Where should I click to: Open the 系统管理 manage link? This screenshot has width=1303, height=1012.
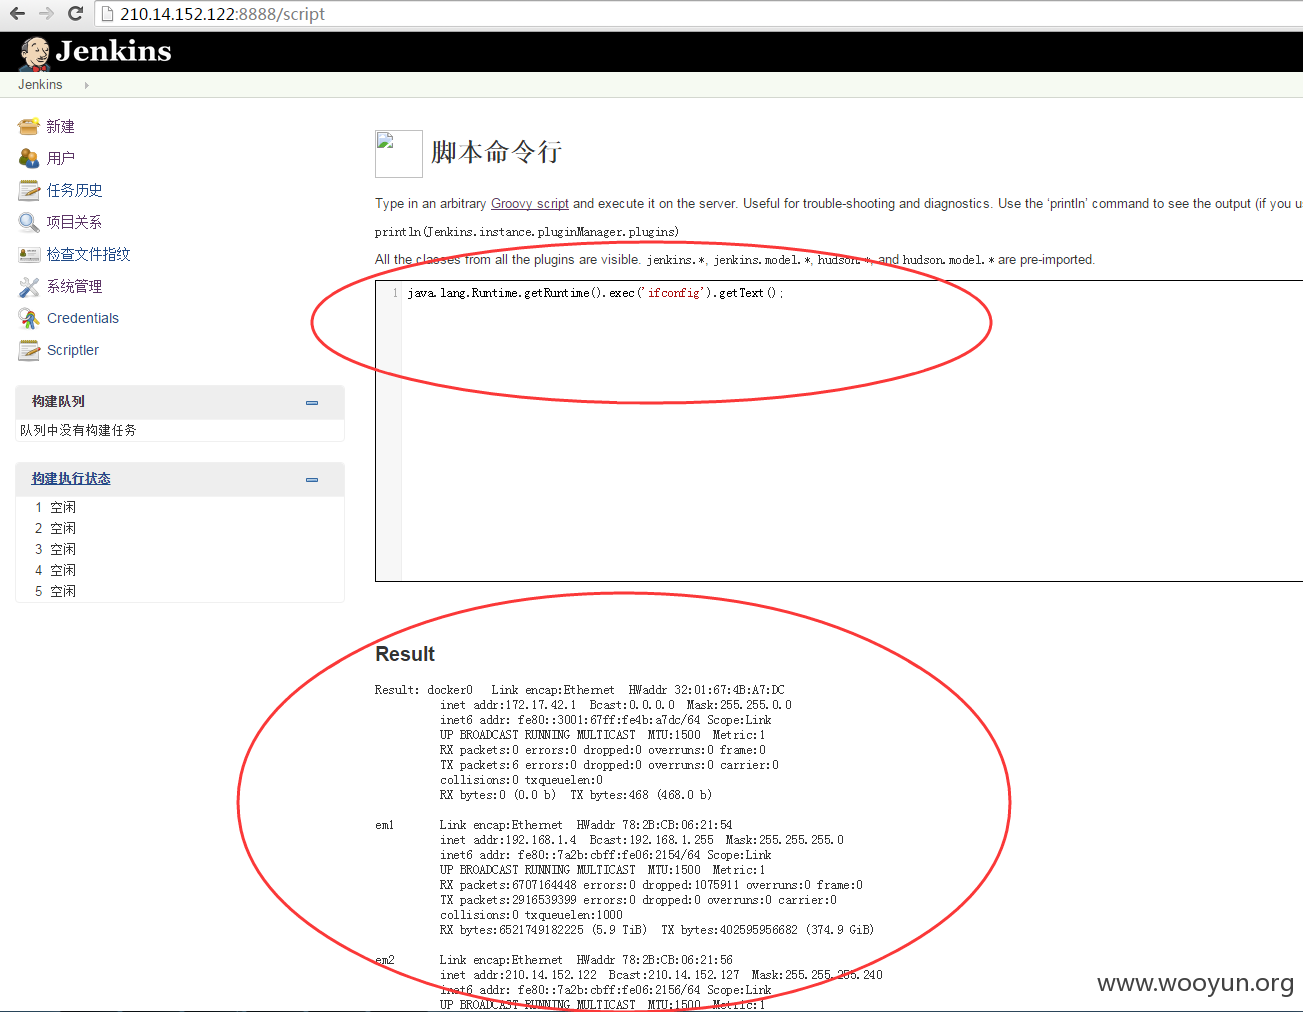point(74,286)
